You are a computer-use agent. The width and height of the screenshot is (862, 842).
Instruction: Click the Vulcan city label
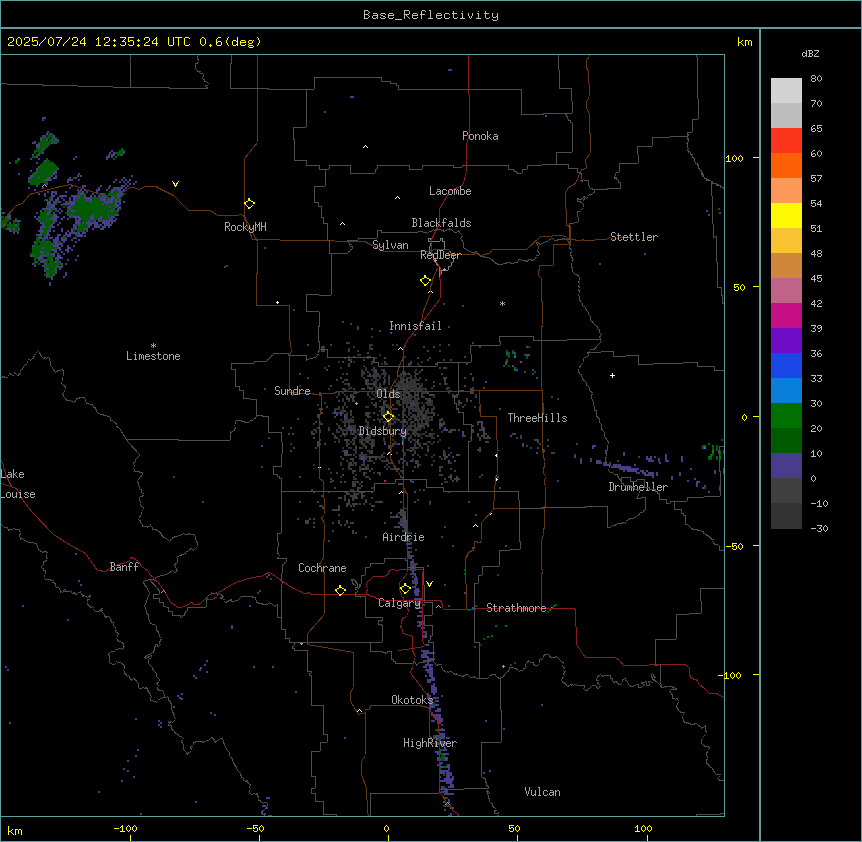(542, 792)
